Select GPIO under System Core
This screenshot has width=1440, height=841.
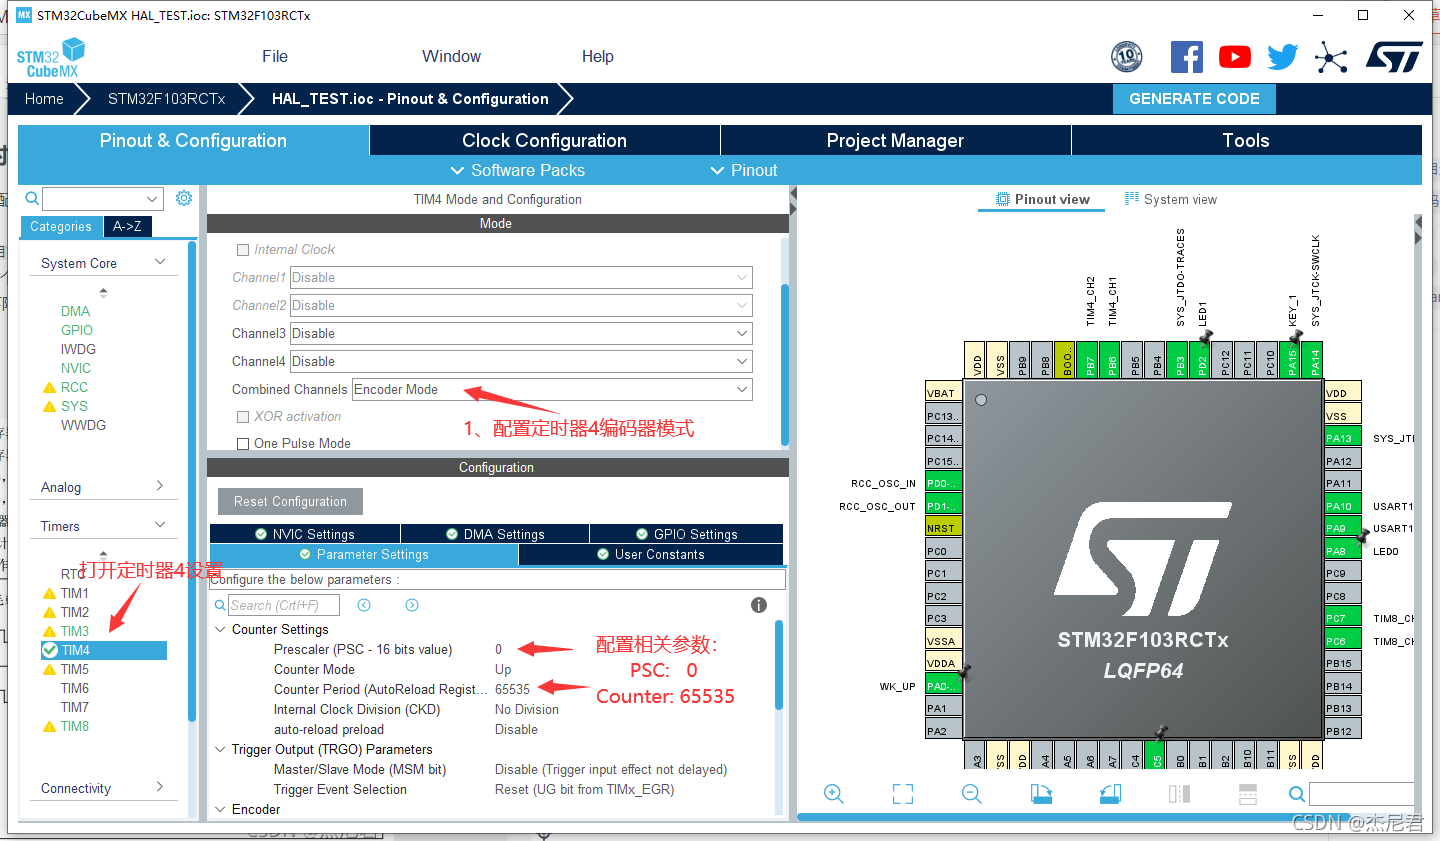click(77, 330)
